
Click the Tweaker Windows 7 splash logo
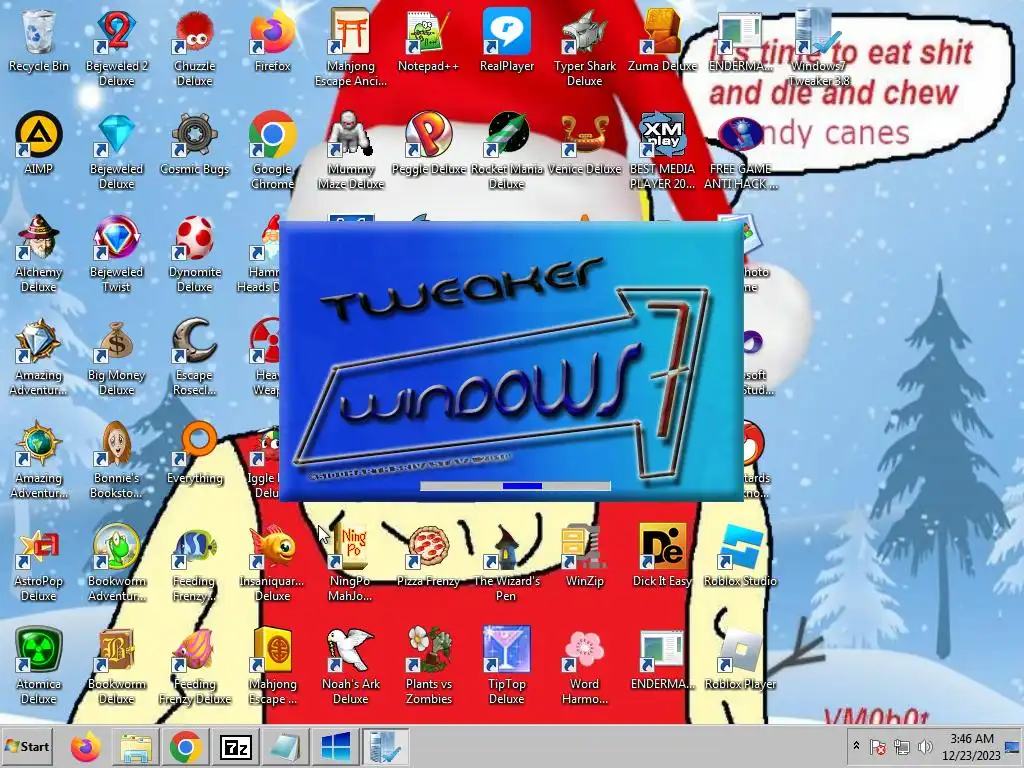(511, 362)
